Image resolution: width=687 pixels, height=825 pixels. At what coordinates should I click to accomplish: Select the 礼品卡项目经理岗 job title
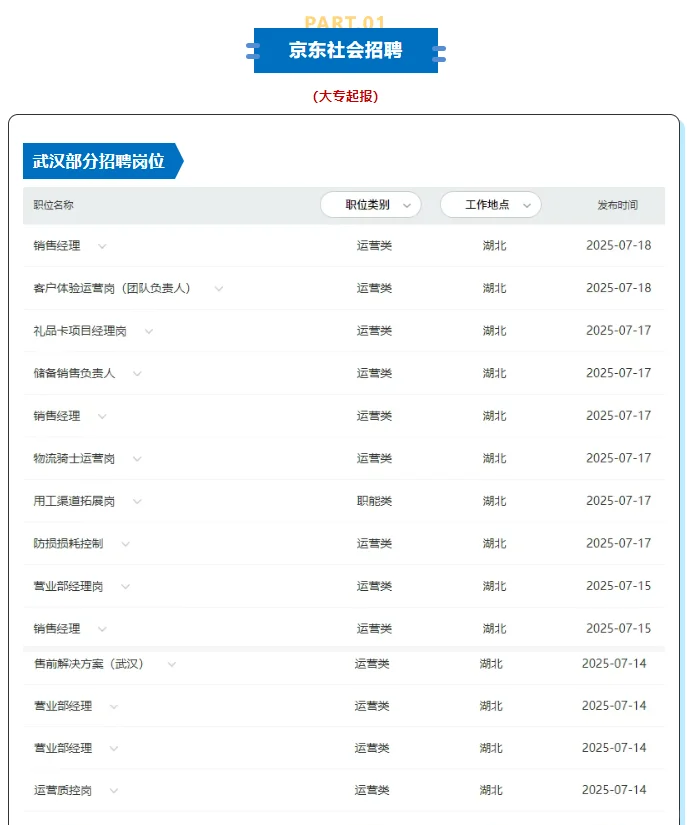tap(80, 331)
